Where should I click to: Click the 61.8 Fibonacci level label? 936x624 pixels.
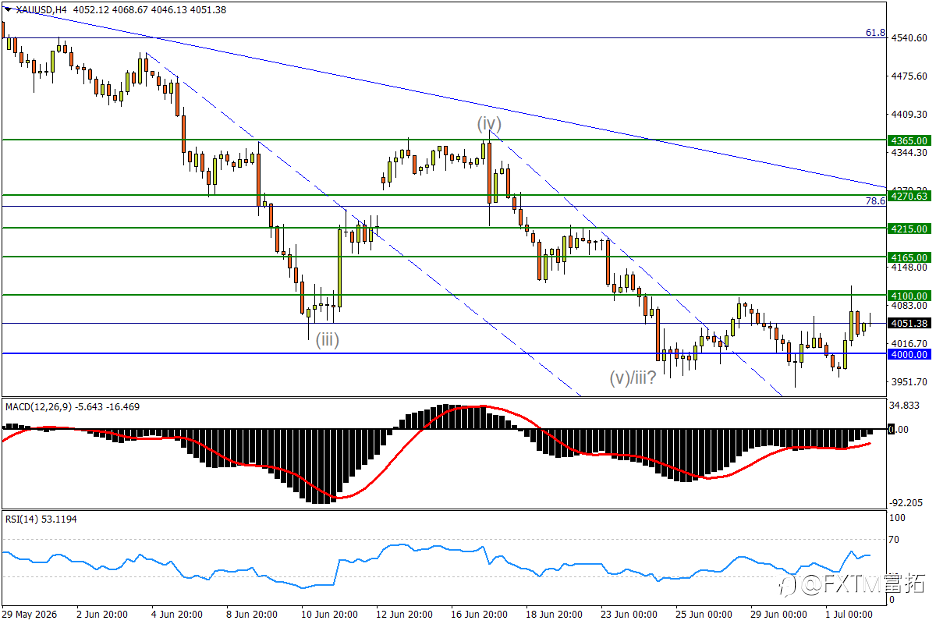pos(875,33)
